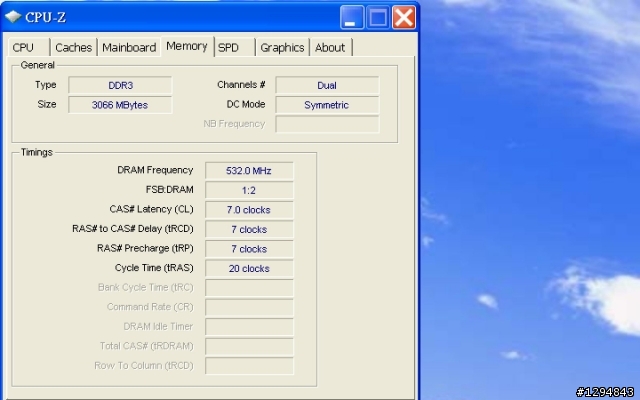Click the Cycle Time (tRAS) label
The image size is (640, 400).
pos(154,268)
